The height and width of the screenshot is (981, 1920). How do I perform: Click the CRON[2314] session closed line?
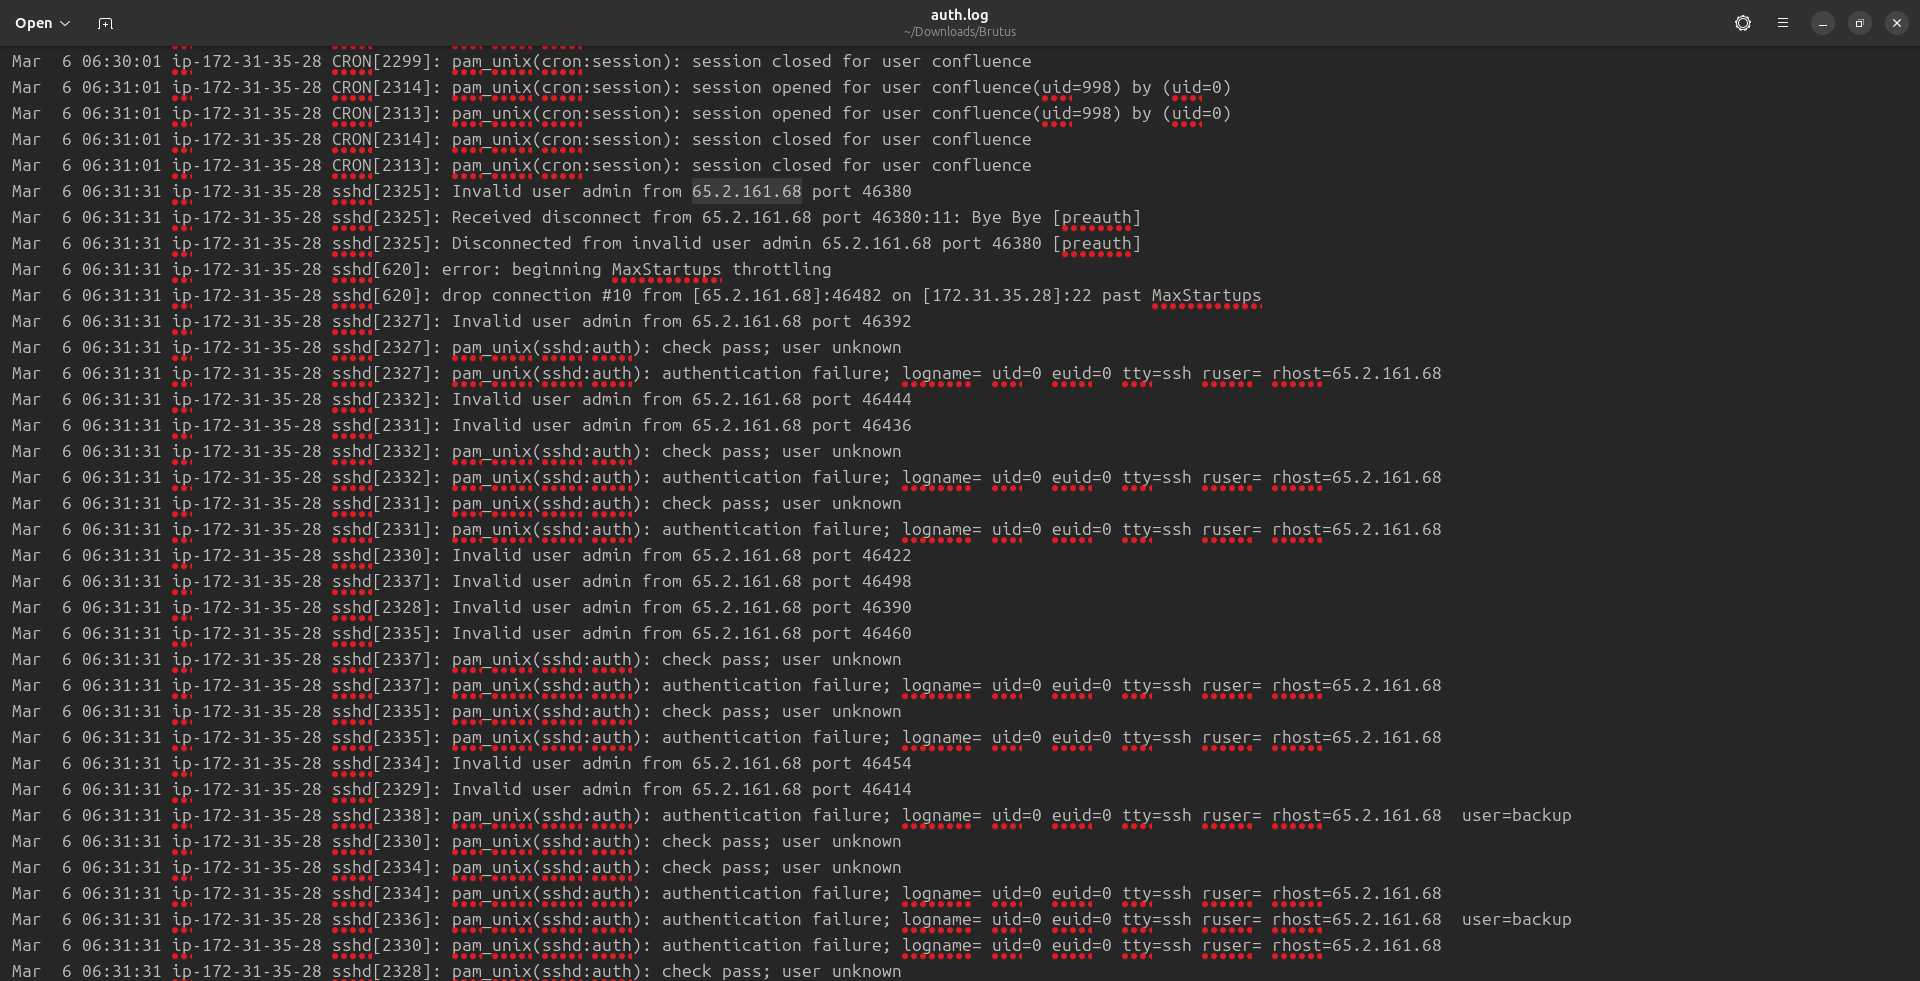coord(522,140)
